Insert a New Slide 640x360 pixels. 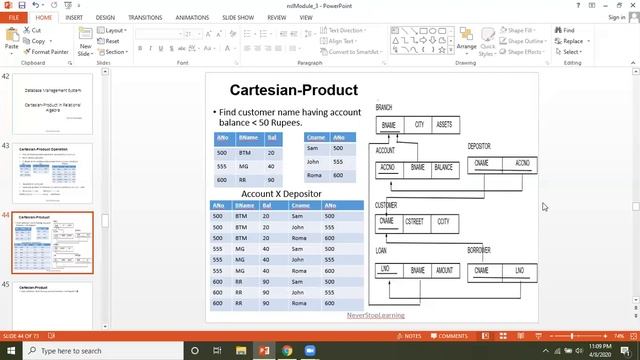85,42
